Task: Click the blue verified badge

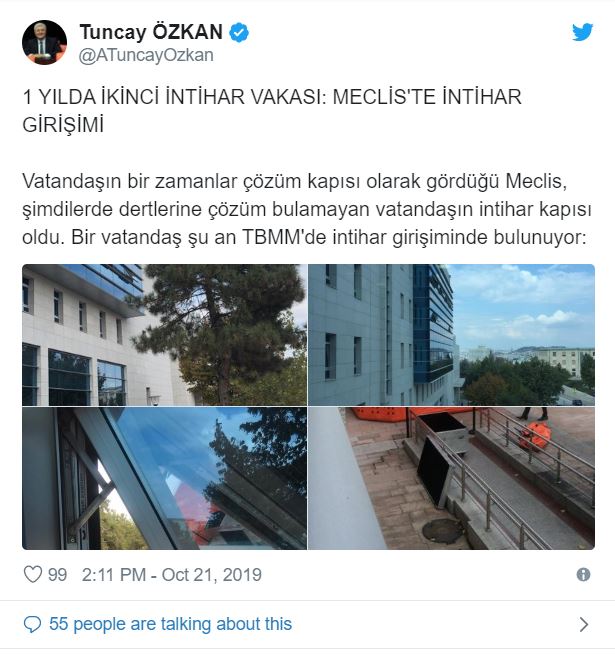Action: click(x=239, y=33)
